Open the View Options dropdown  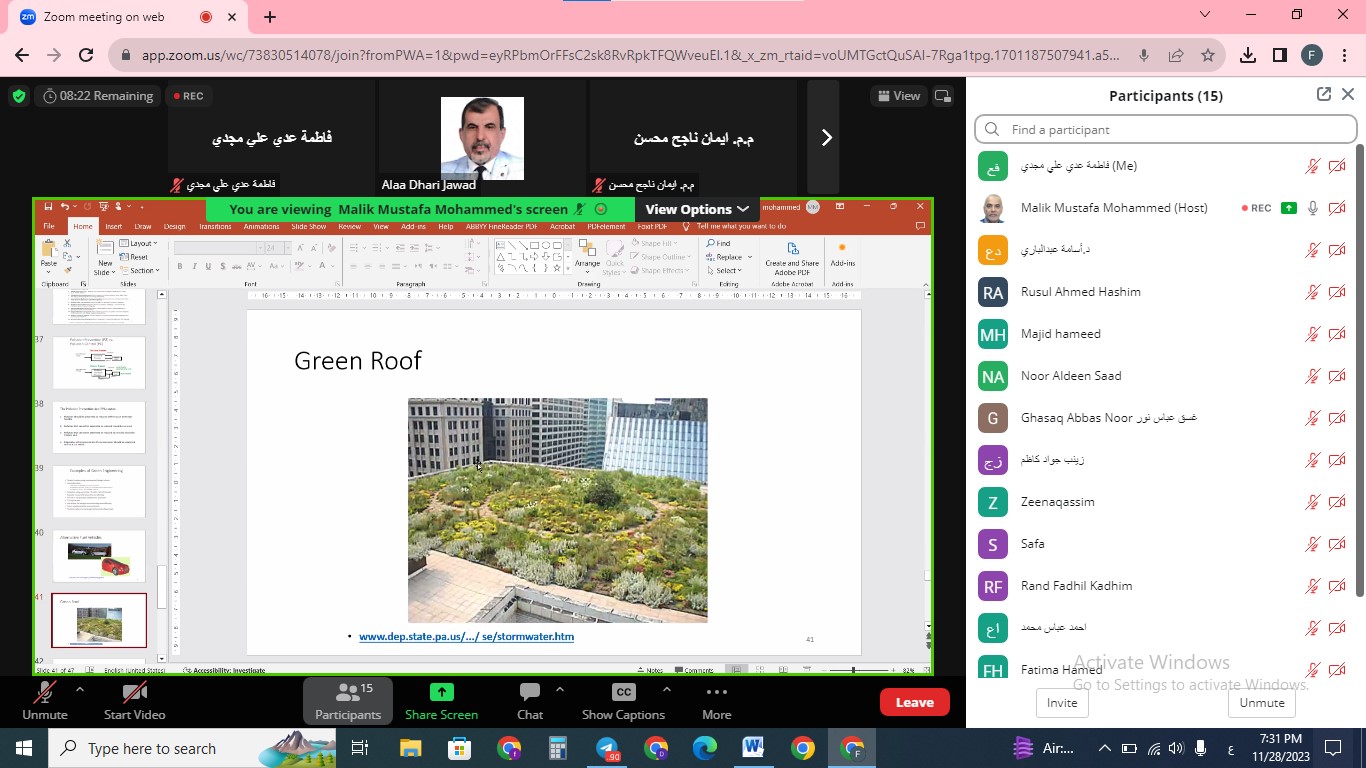tap(695, 210)
